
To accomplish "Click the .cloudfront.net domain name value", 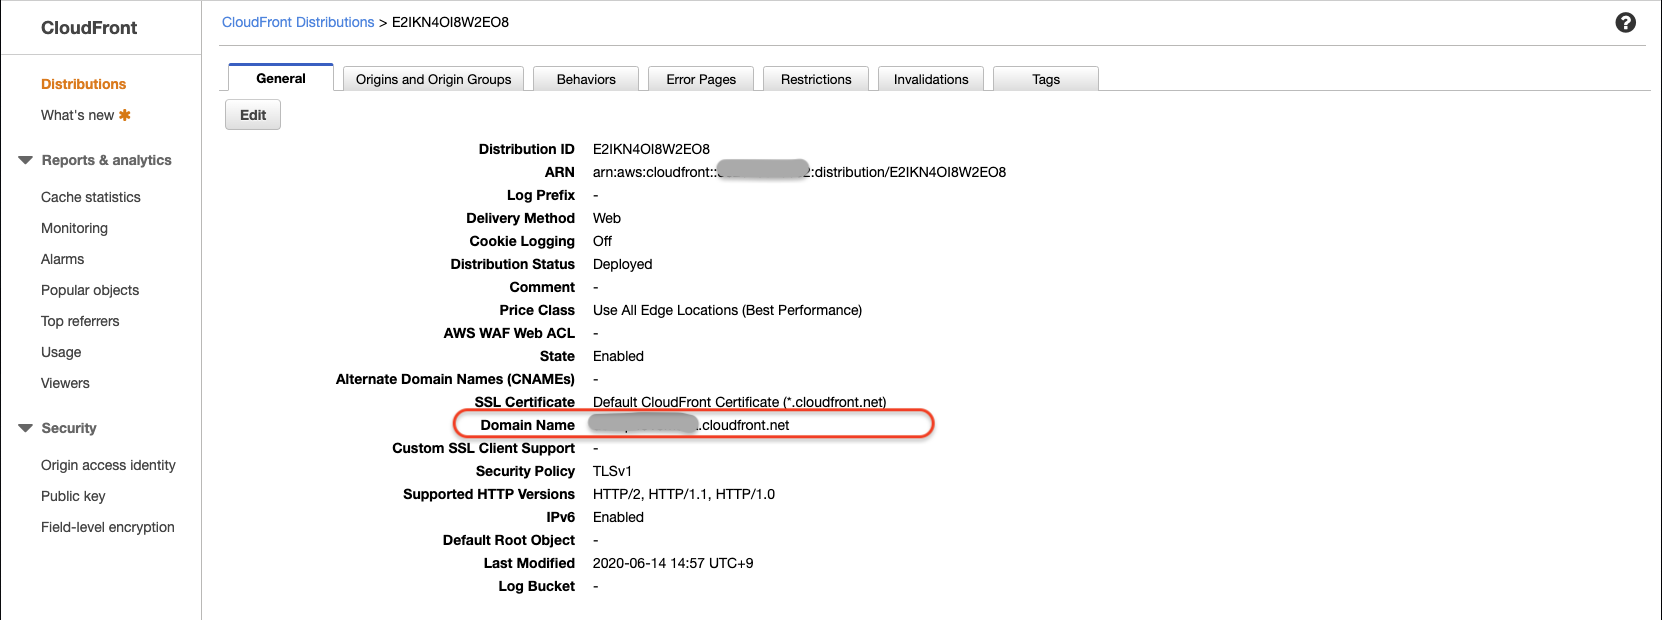I will pos(691,425).
